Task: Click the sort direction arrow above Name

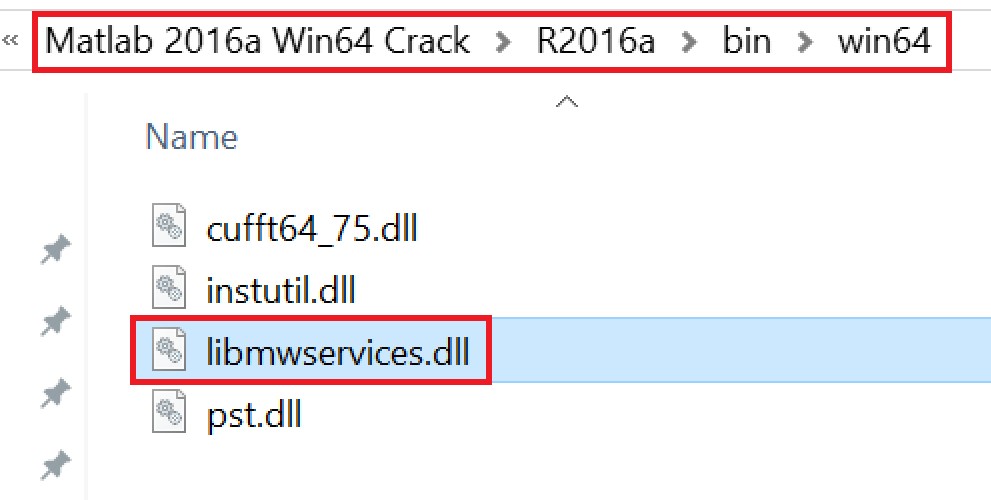Action: click(x=567, y=101)
